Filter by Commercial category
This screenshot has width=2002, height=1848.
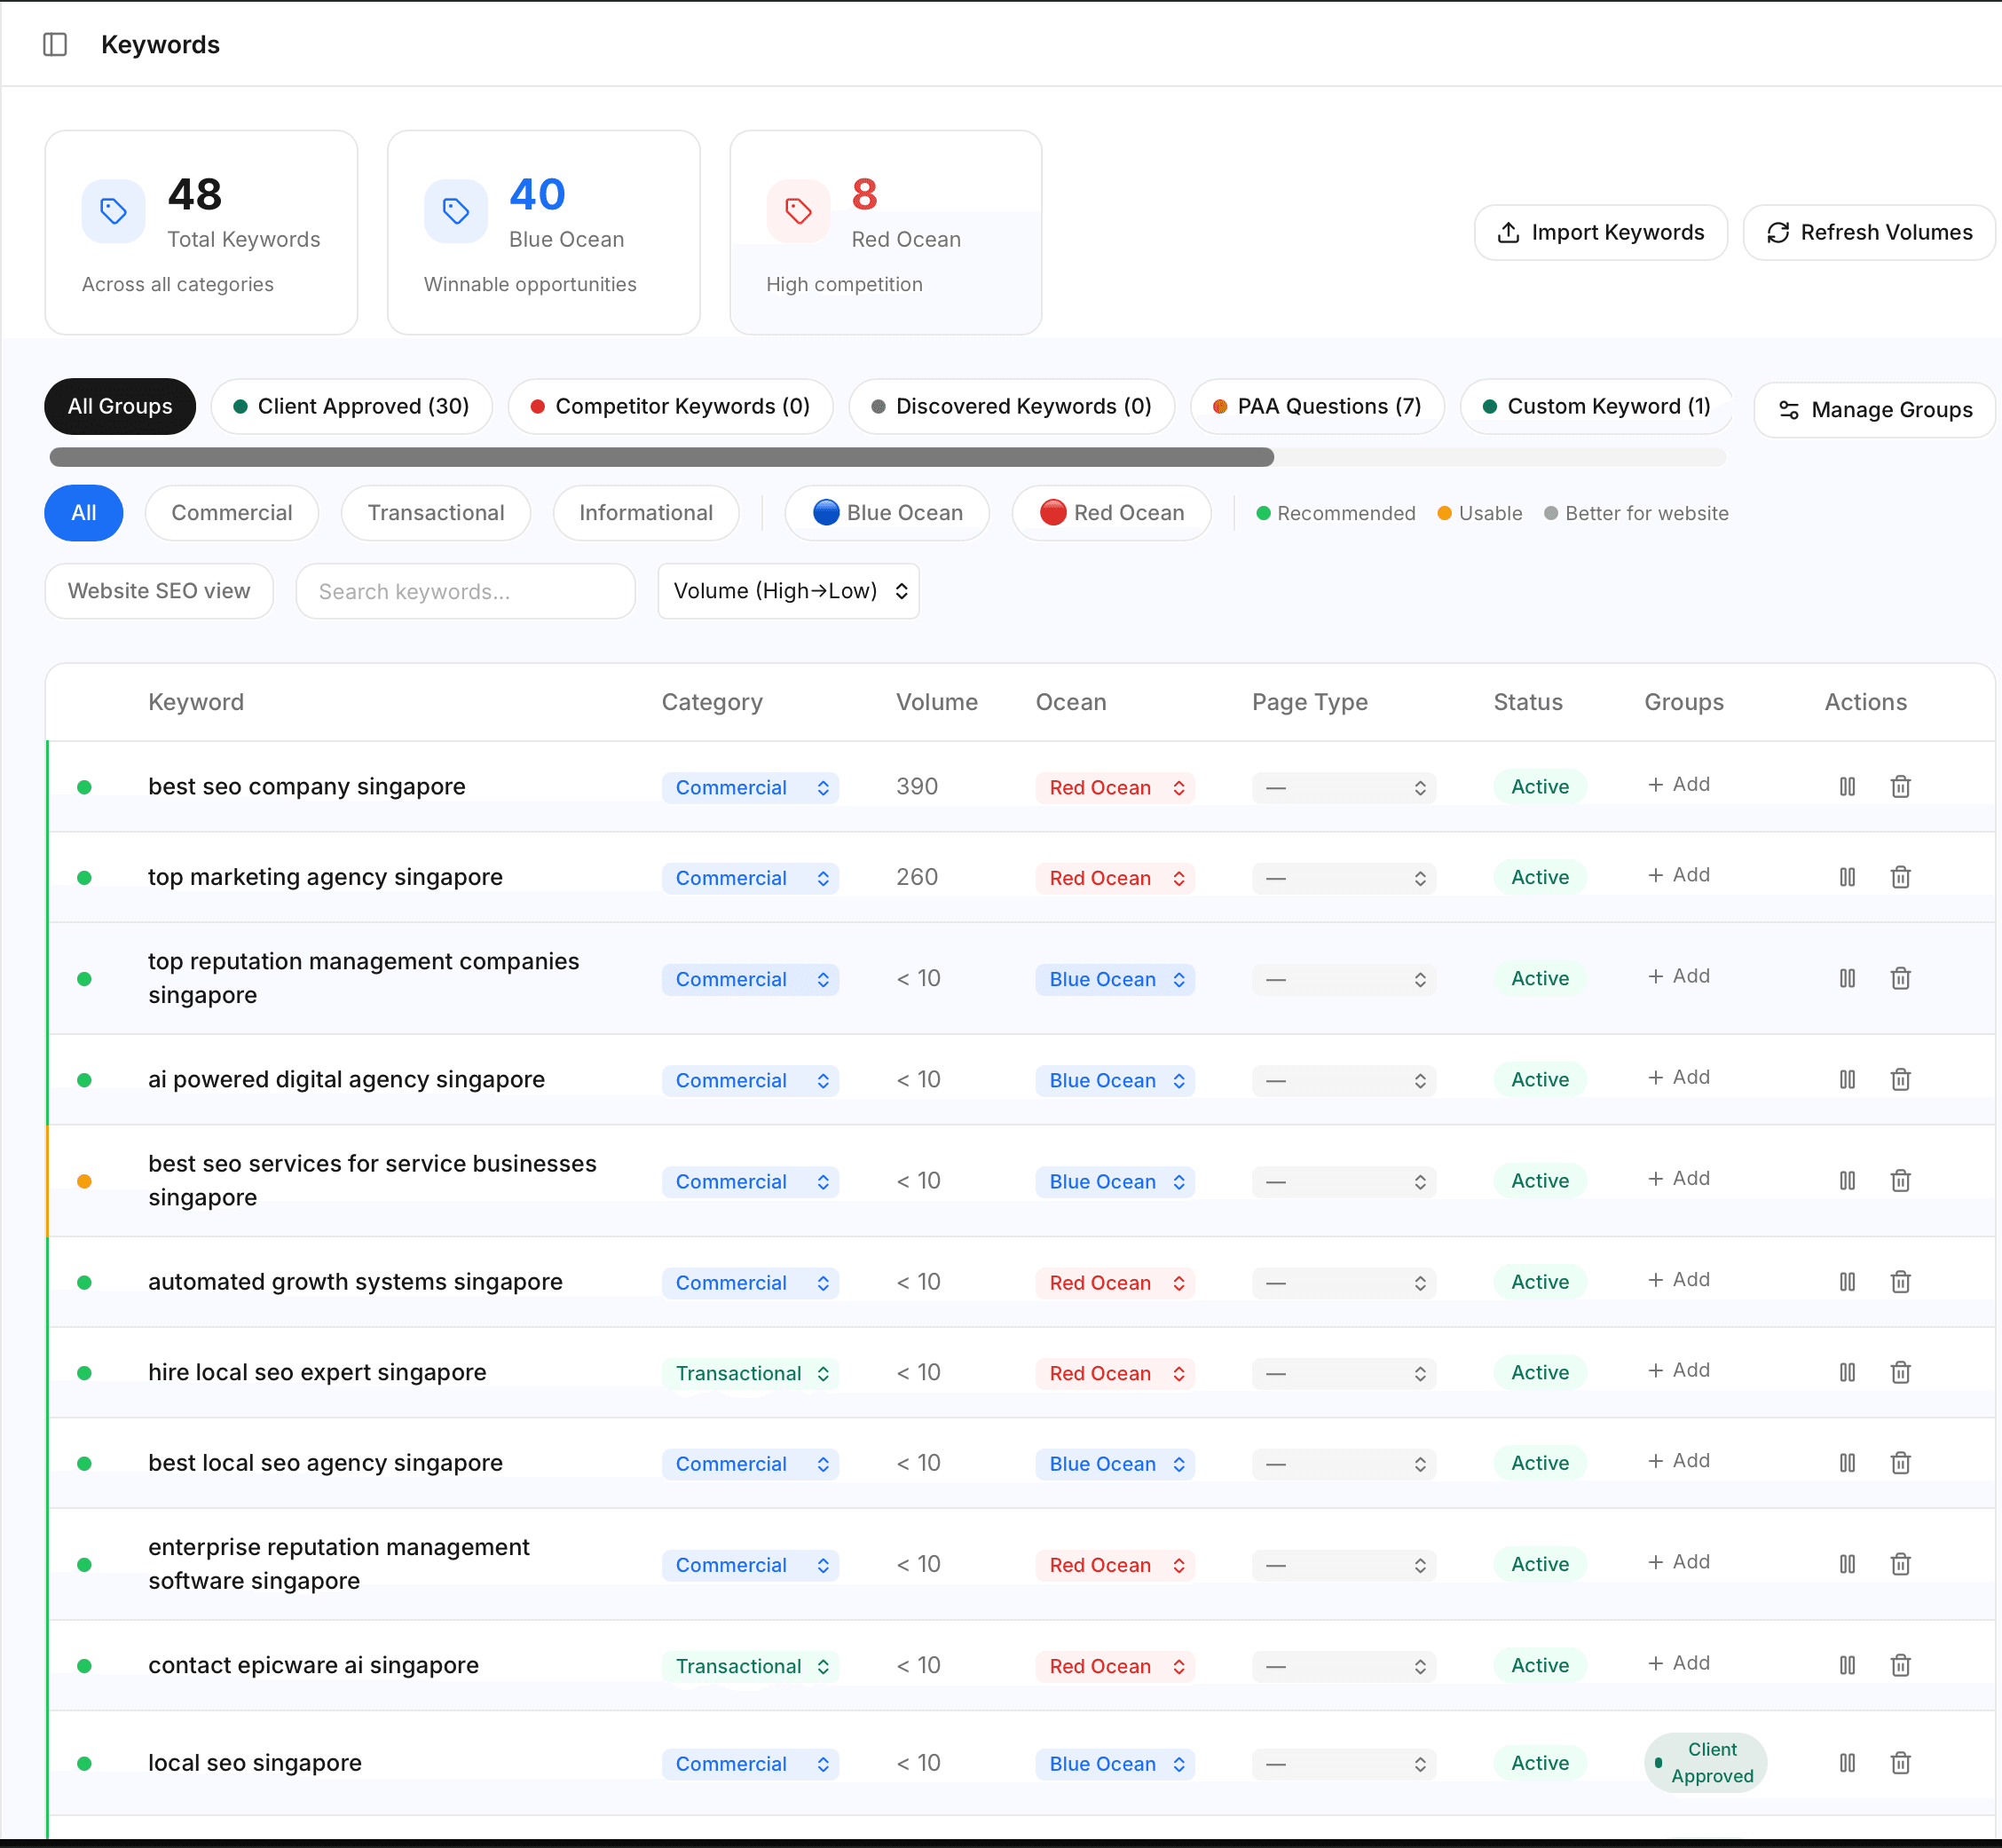(232, 513)
